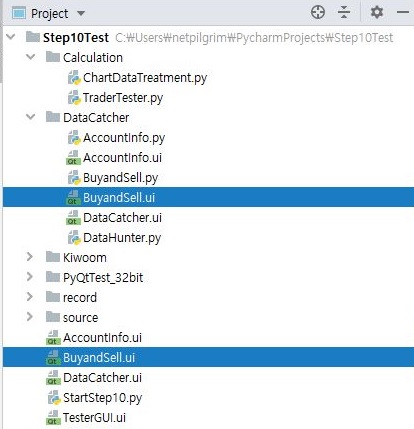Click the Collapse All toolbar icon

[344, 13]
